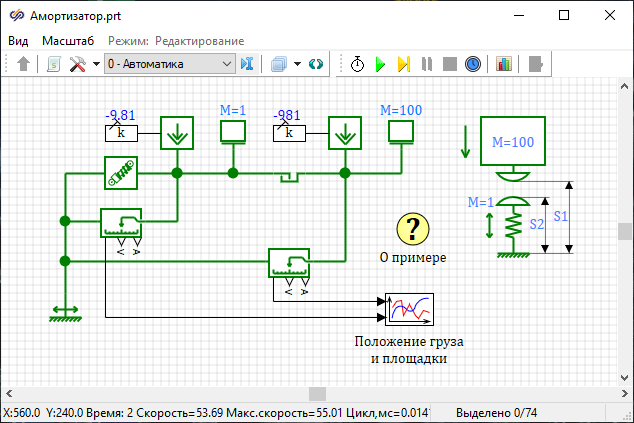Pause the simulation

pyautogui.click(x=427, y=64)
